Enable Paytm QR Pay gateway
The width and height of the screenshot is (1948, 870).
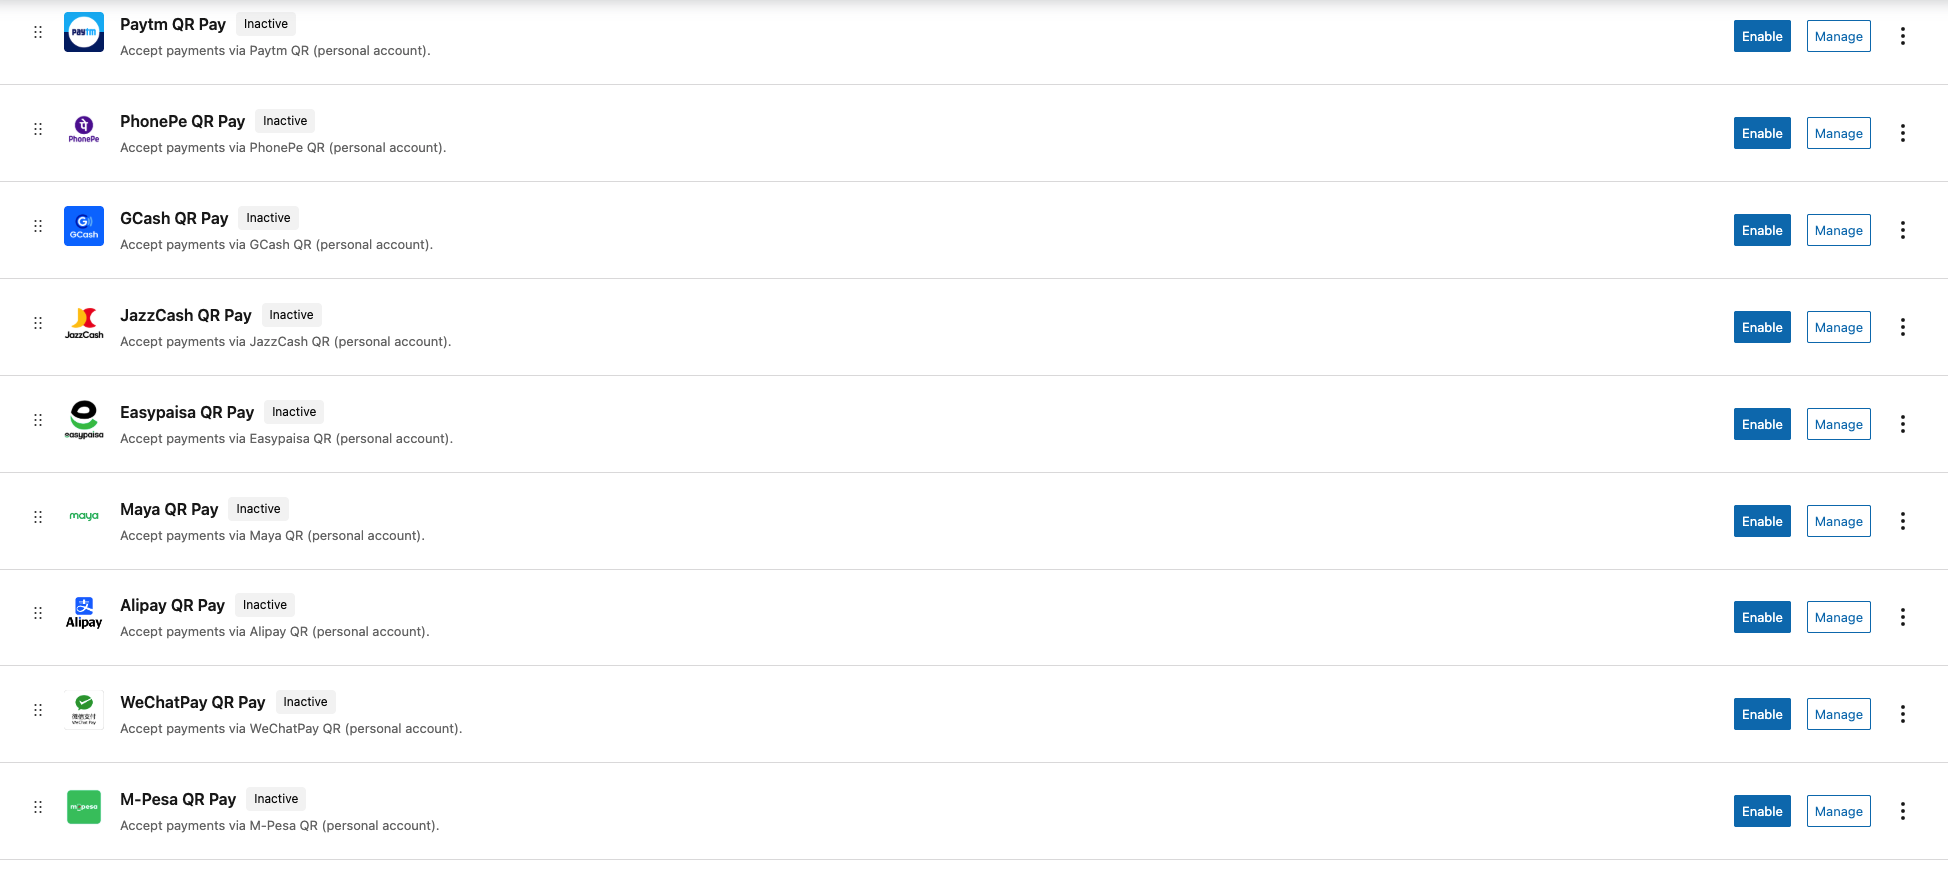pos(1762,37)
